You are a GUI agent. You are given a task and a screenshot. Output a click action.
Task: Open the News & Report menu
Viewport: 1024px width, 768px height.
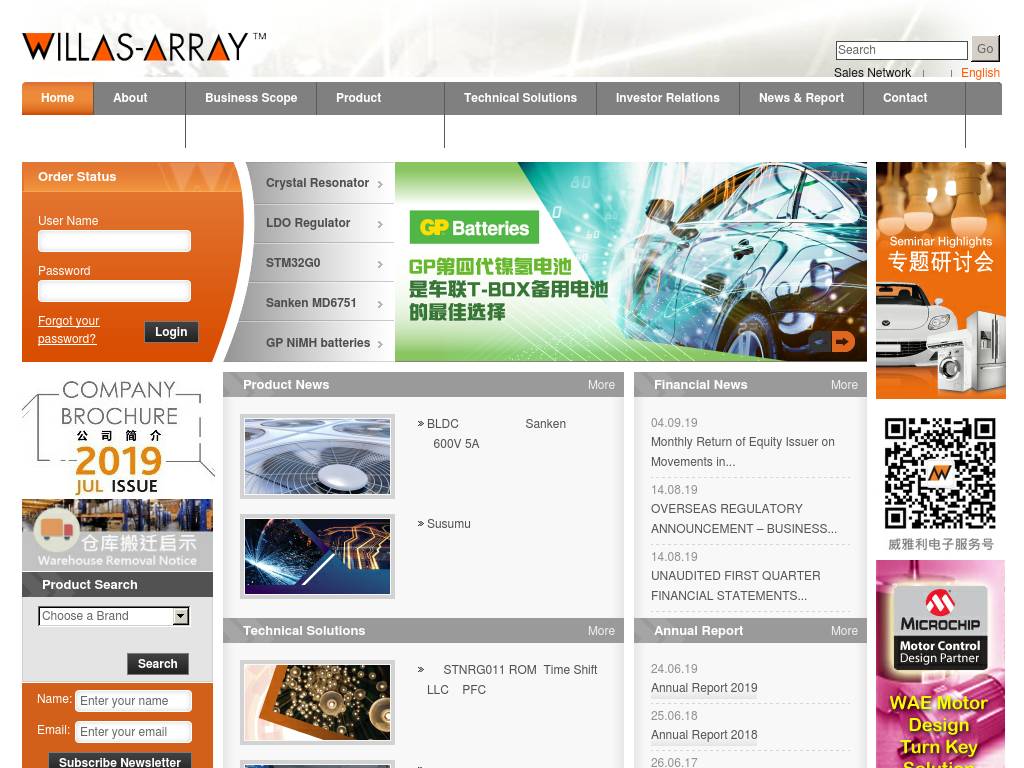801,98
